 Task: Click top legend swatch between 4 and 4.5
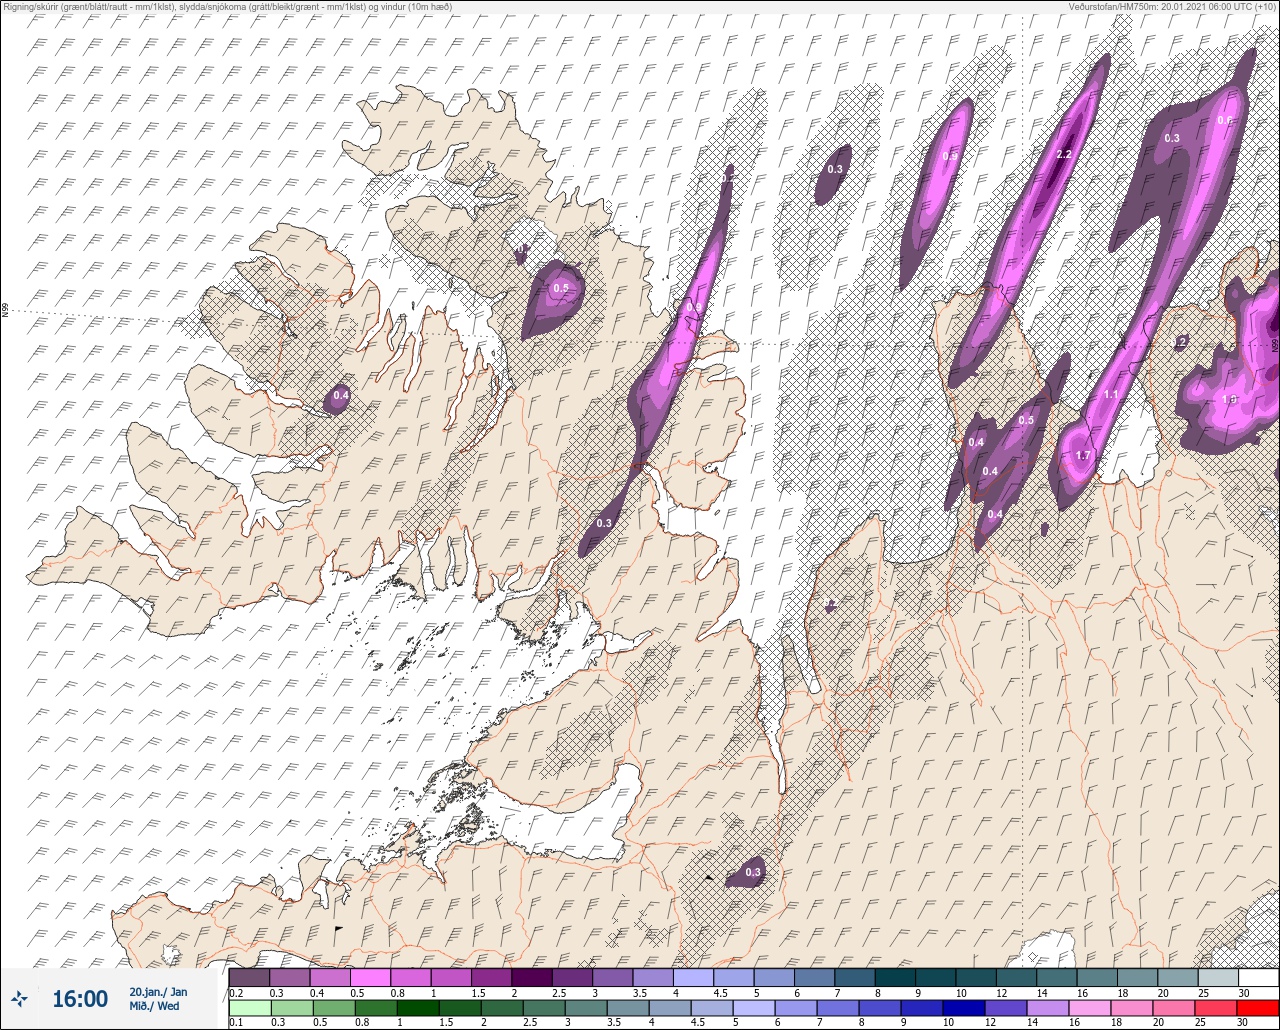pos(694,977)
